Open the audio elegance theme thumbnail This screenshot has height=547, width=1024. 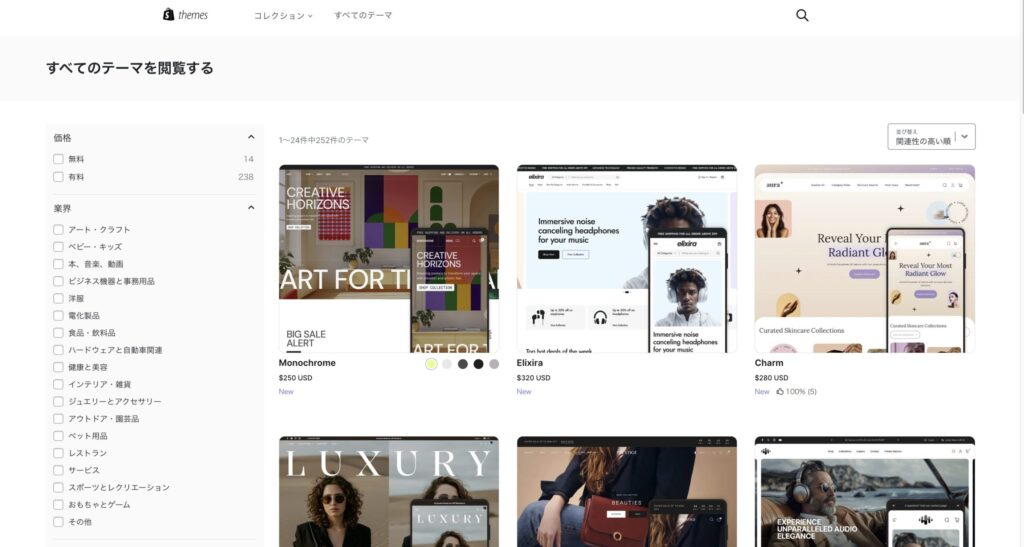pyautogui.click(x=865, y=492)
